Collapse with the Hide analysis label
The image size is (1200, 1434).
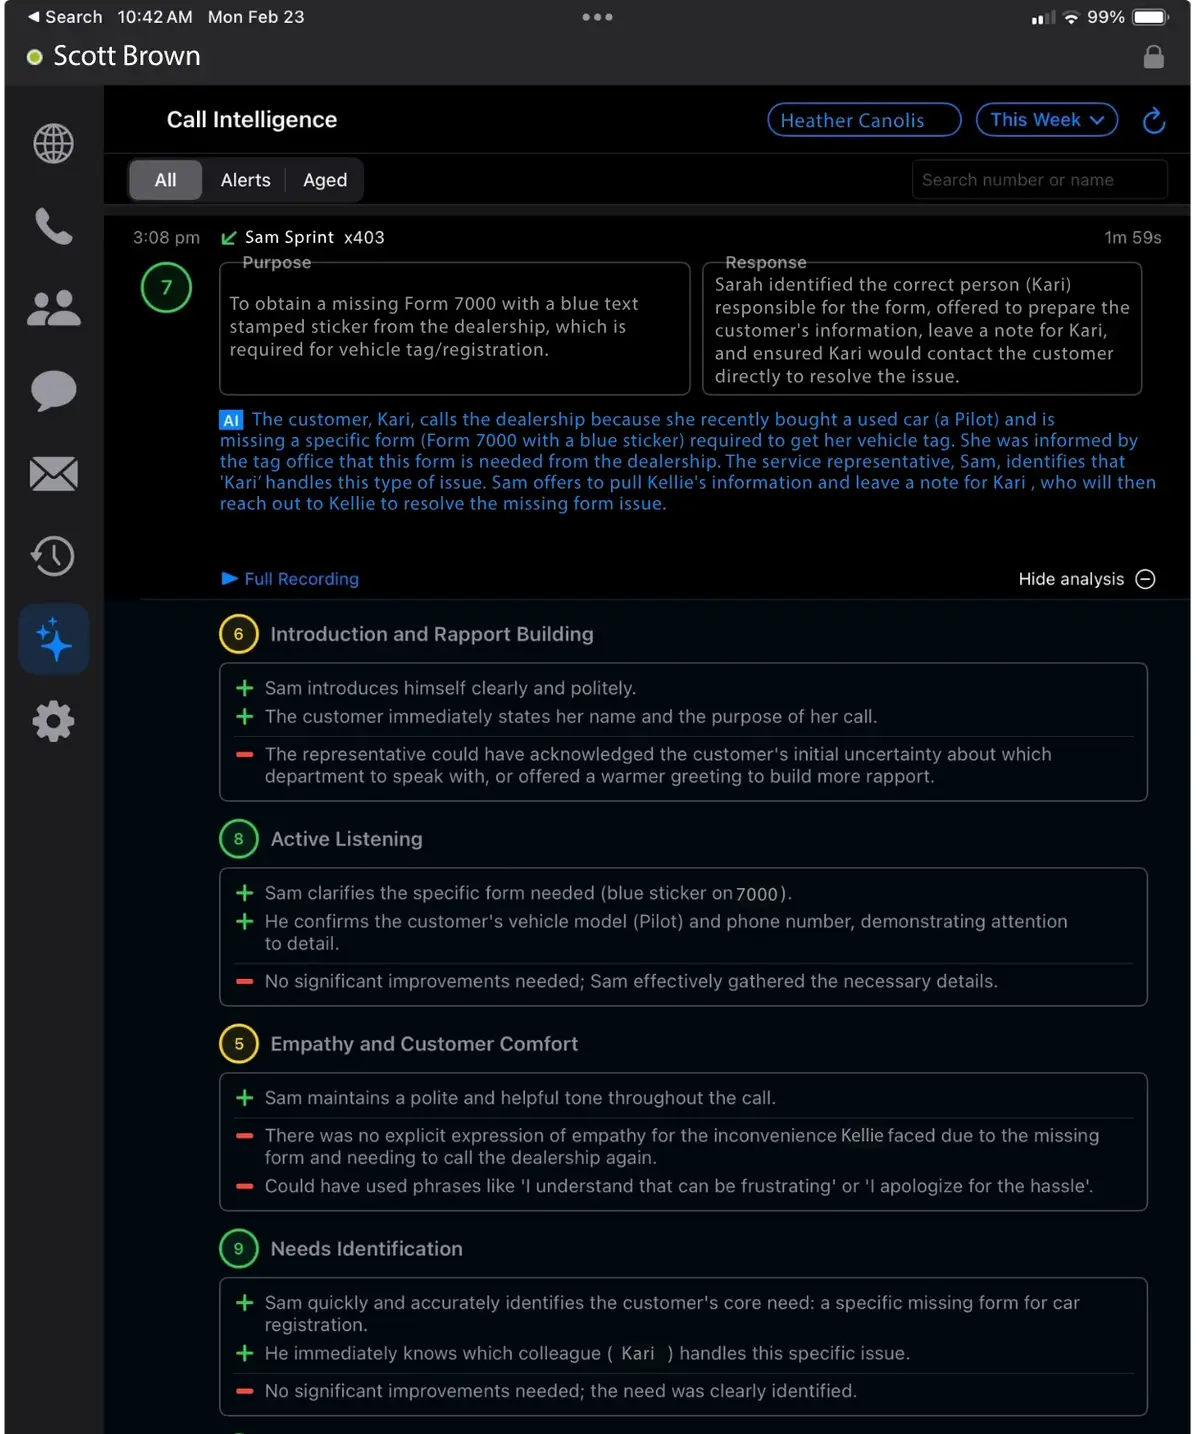pyautogui.click(x=1071, y=579)
